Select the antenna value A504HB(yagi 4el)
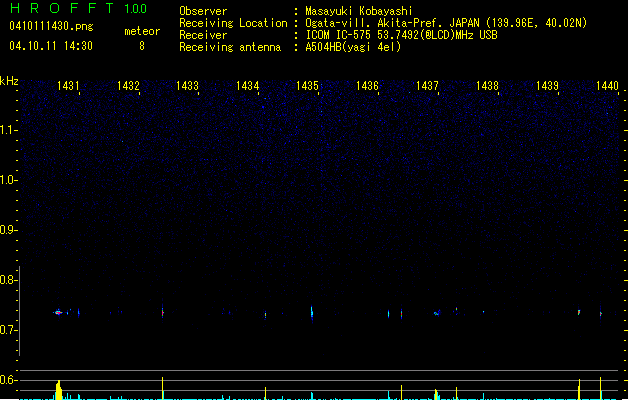The image size is (629, 400). coord(353,47)
